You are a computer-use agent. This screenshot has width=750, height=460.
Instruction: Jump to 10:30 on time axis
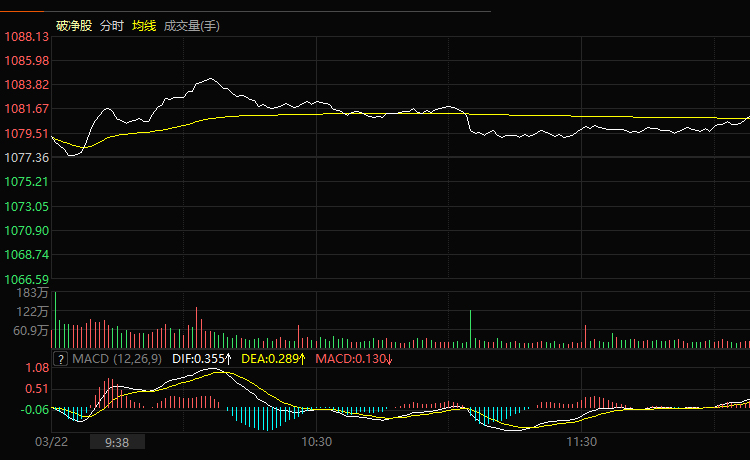(316, 441)
